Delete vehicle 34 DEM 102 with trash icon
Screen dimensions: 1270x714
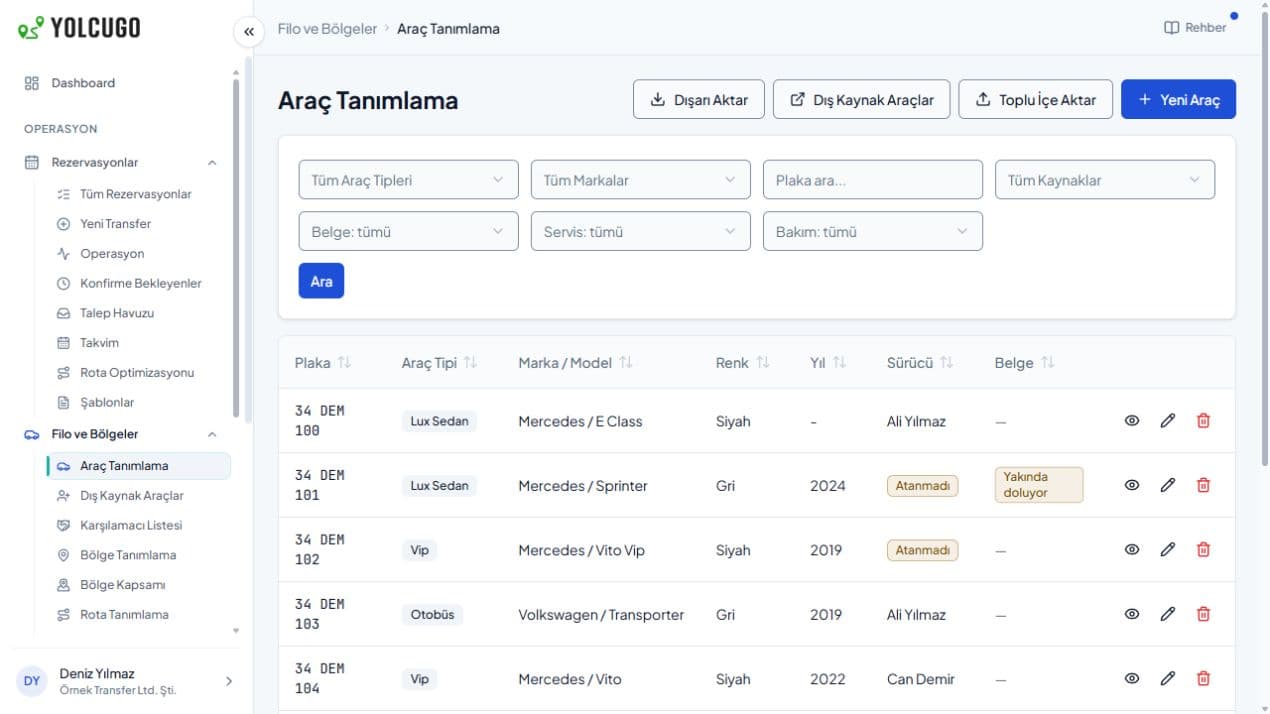1203,549
